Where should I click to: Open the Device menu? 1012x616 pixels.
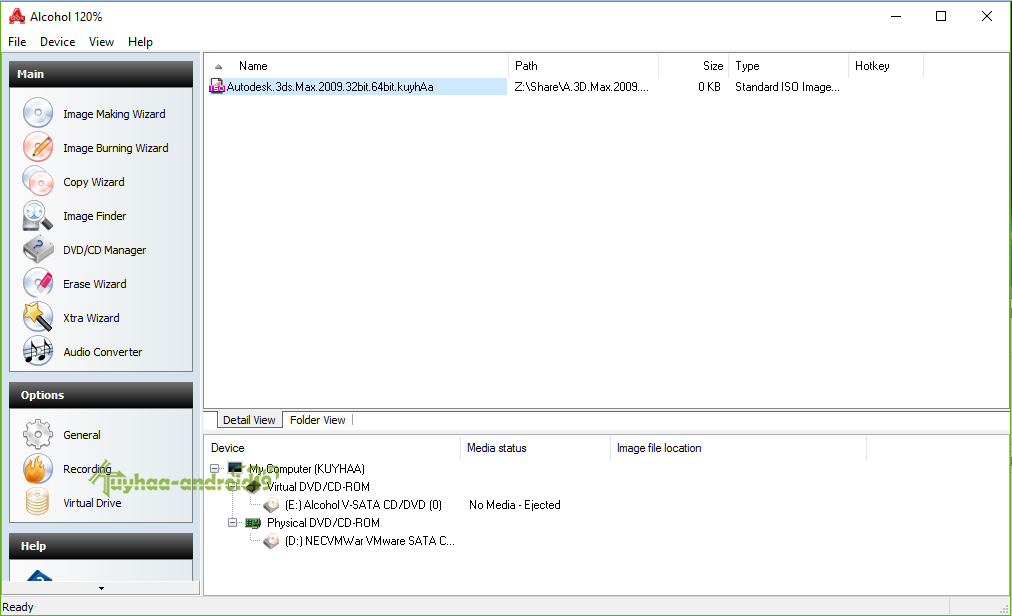pyautogui.click(x=57, y=42)
